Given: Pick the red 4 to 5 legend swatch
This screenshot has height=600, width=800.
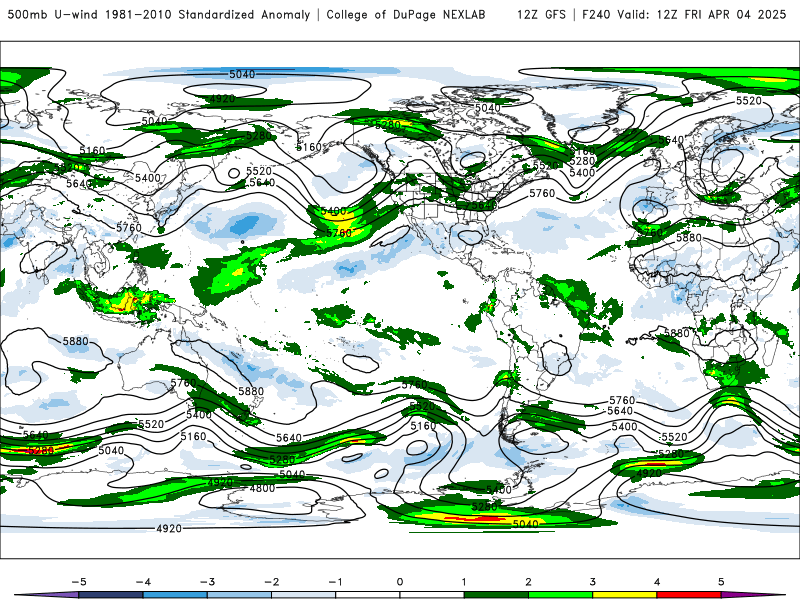Looking at the screenshot, I should click(x=690, y=595).
